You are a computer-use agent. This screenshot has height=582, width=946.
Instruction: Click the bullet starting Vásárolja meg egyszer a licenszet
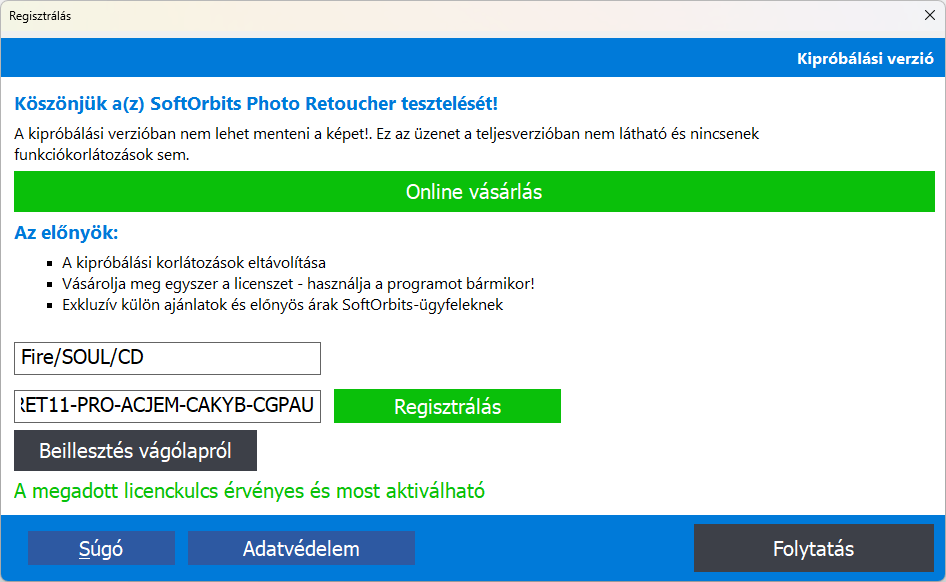[x=298, y=284]
